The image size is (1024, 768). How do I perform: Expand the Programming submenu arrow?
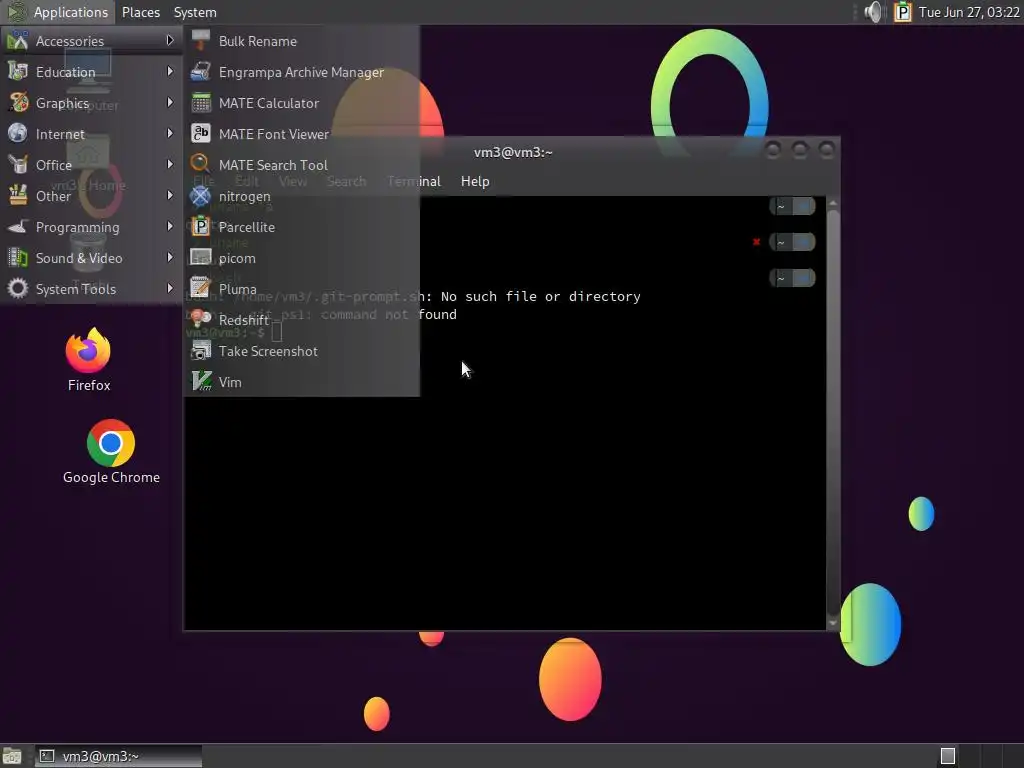[170, 226]
